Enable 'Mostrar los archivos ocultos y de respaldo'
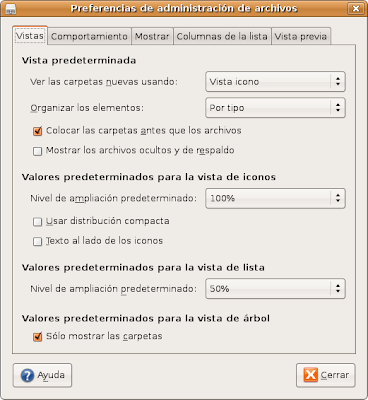The height and width of the screenshot is (400, 368). pyautogui.click(x=37, y=151)
